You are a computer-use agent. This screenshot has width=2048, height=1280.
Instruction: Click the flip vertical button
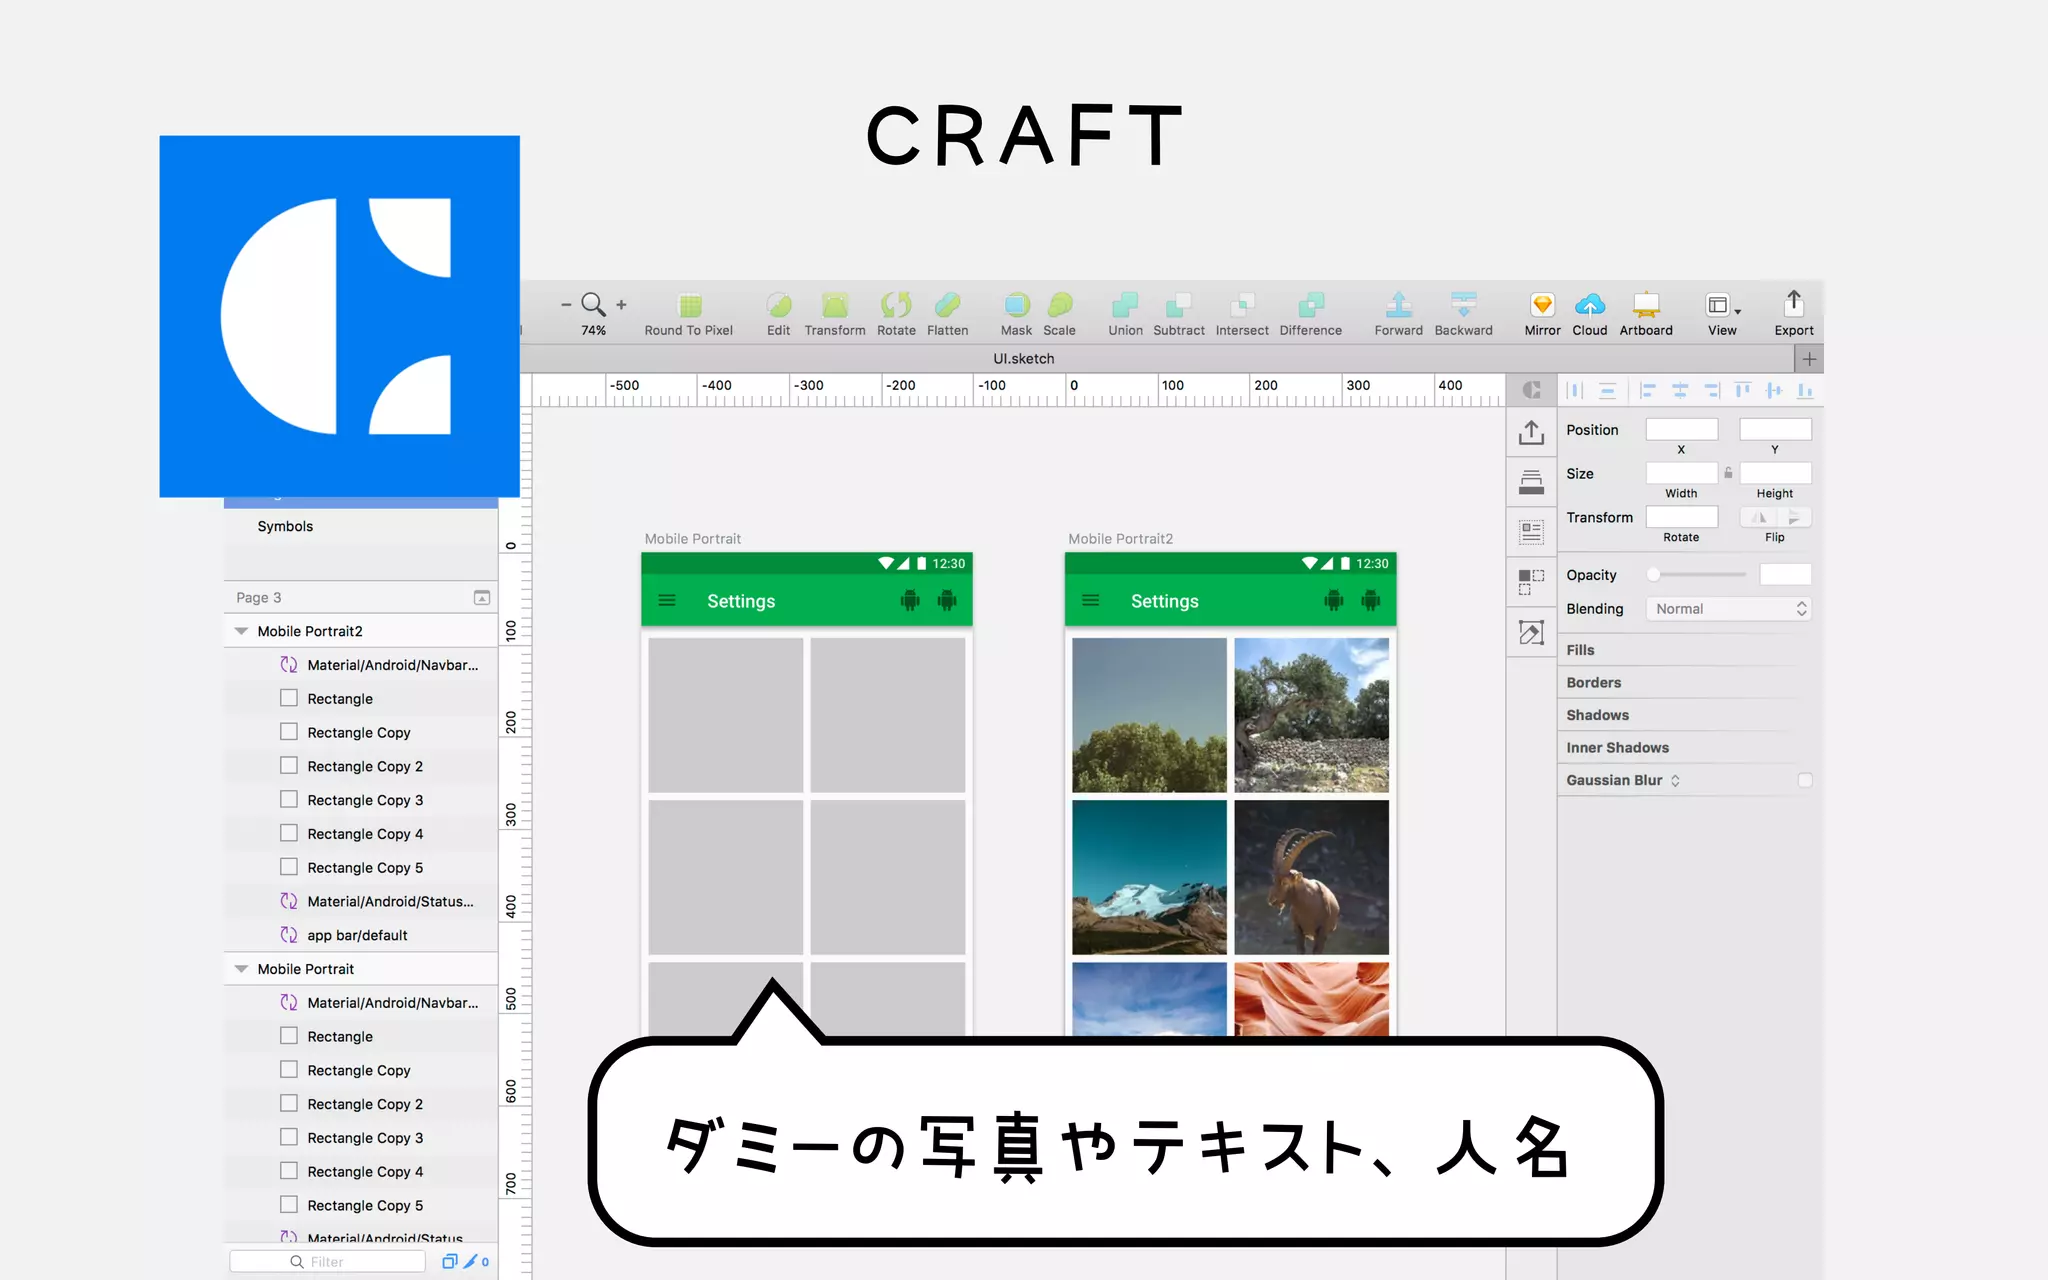[x=1794, y=517]
